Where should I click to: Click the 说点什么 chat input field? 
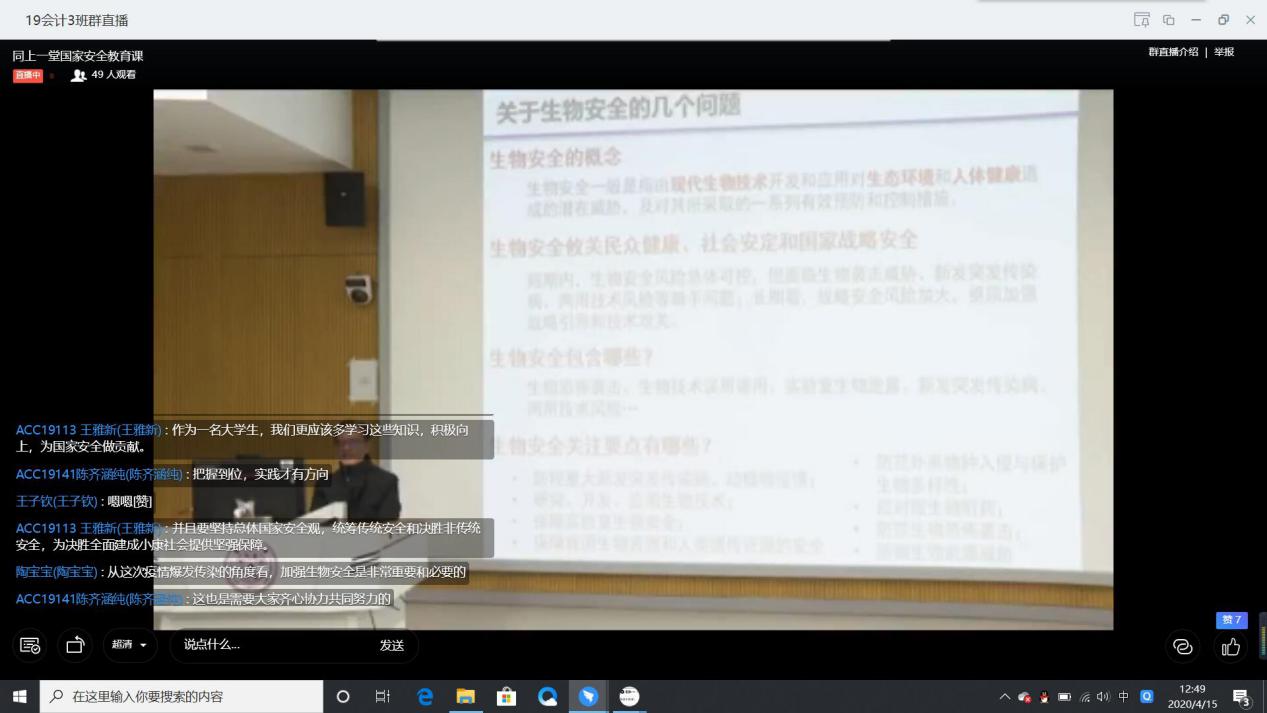click(x=270, y=645)
